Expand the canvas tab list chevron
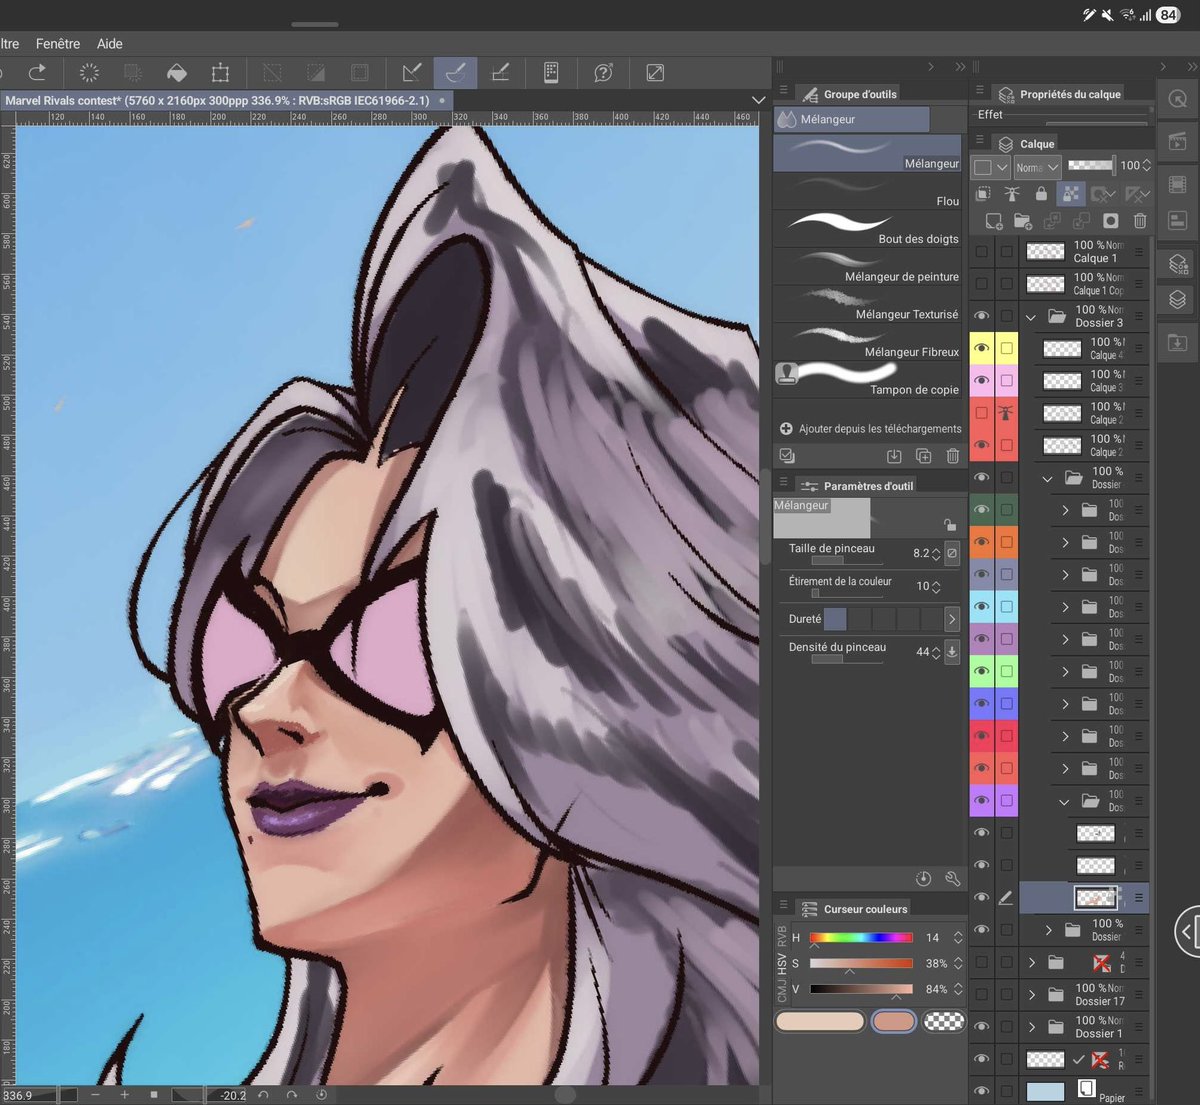The height and width of the screenshot is (1105, 1200). tap(758, 100)
